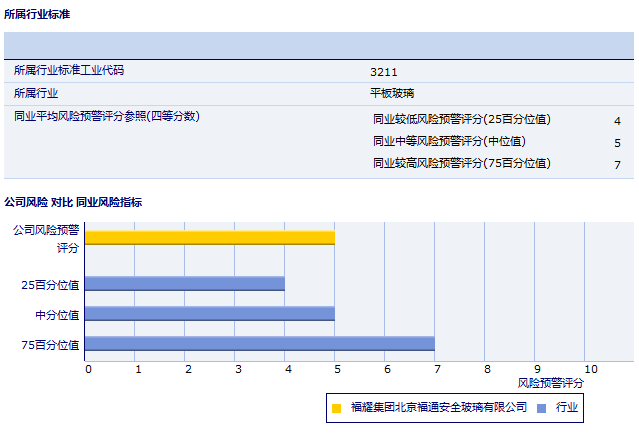Click the yellow legend marker for 福耀集团
639x436 pixels.
[337, 408]
